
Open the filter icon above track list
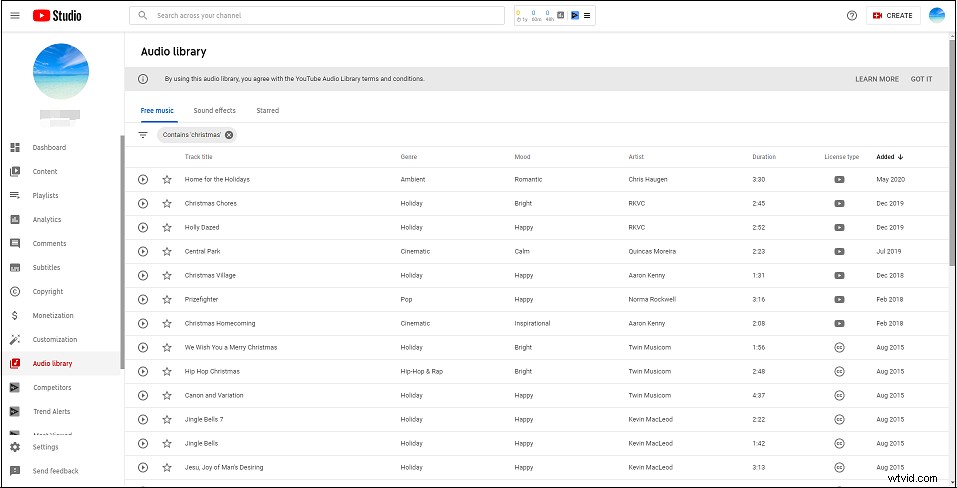143,135
